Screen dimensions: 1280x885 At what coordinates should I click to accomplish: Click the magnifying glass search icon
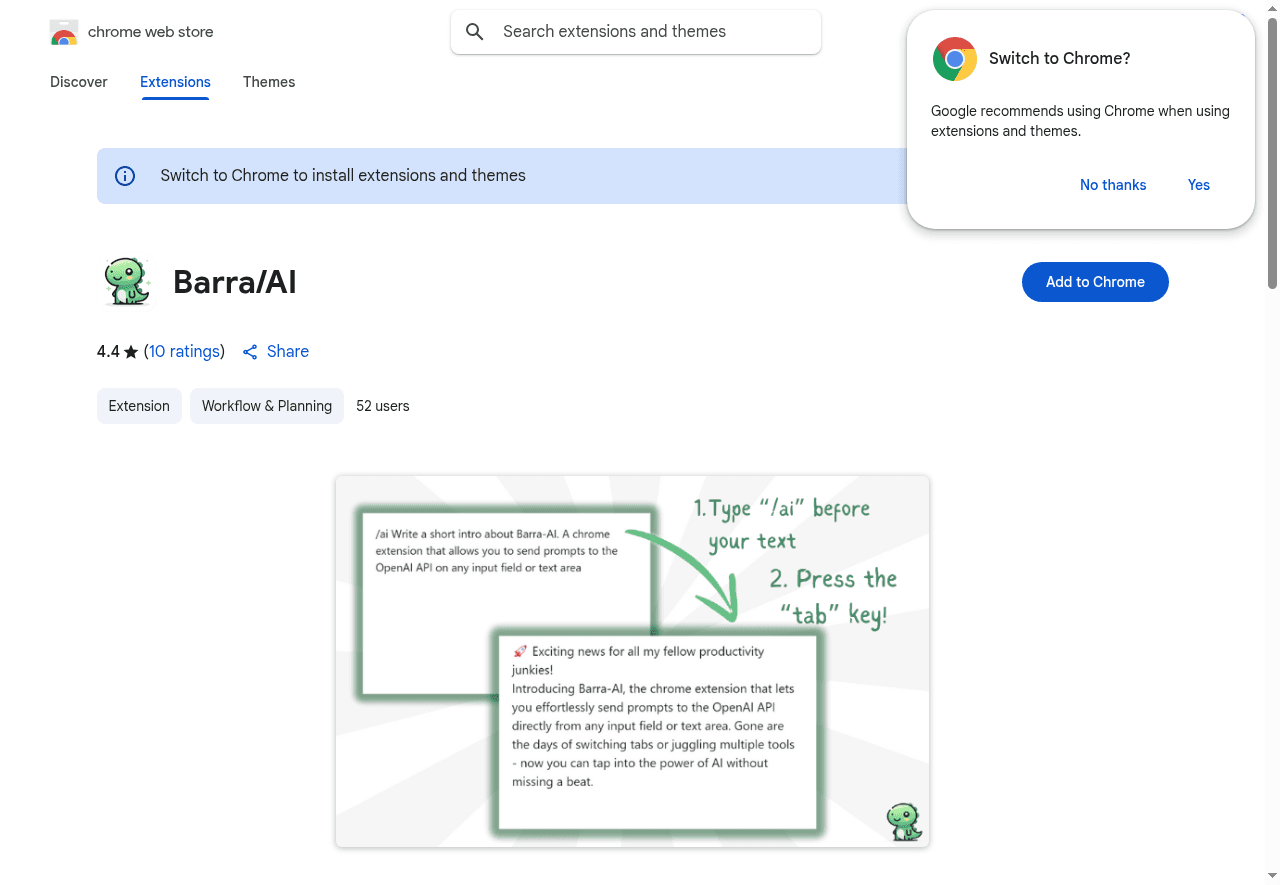click(x=475, y=32)
